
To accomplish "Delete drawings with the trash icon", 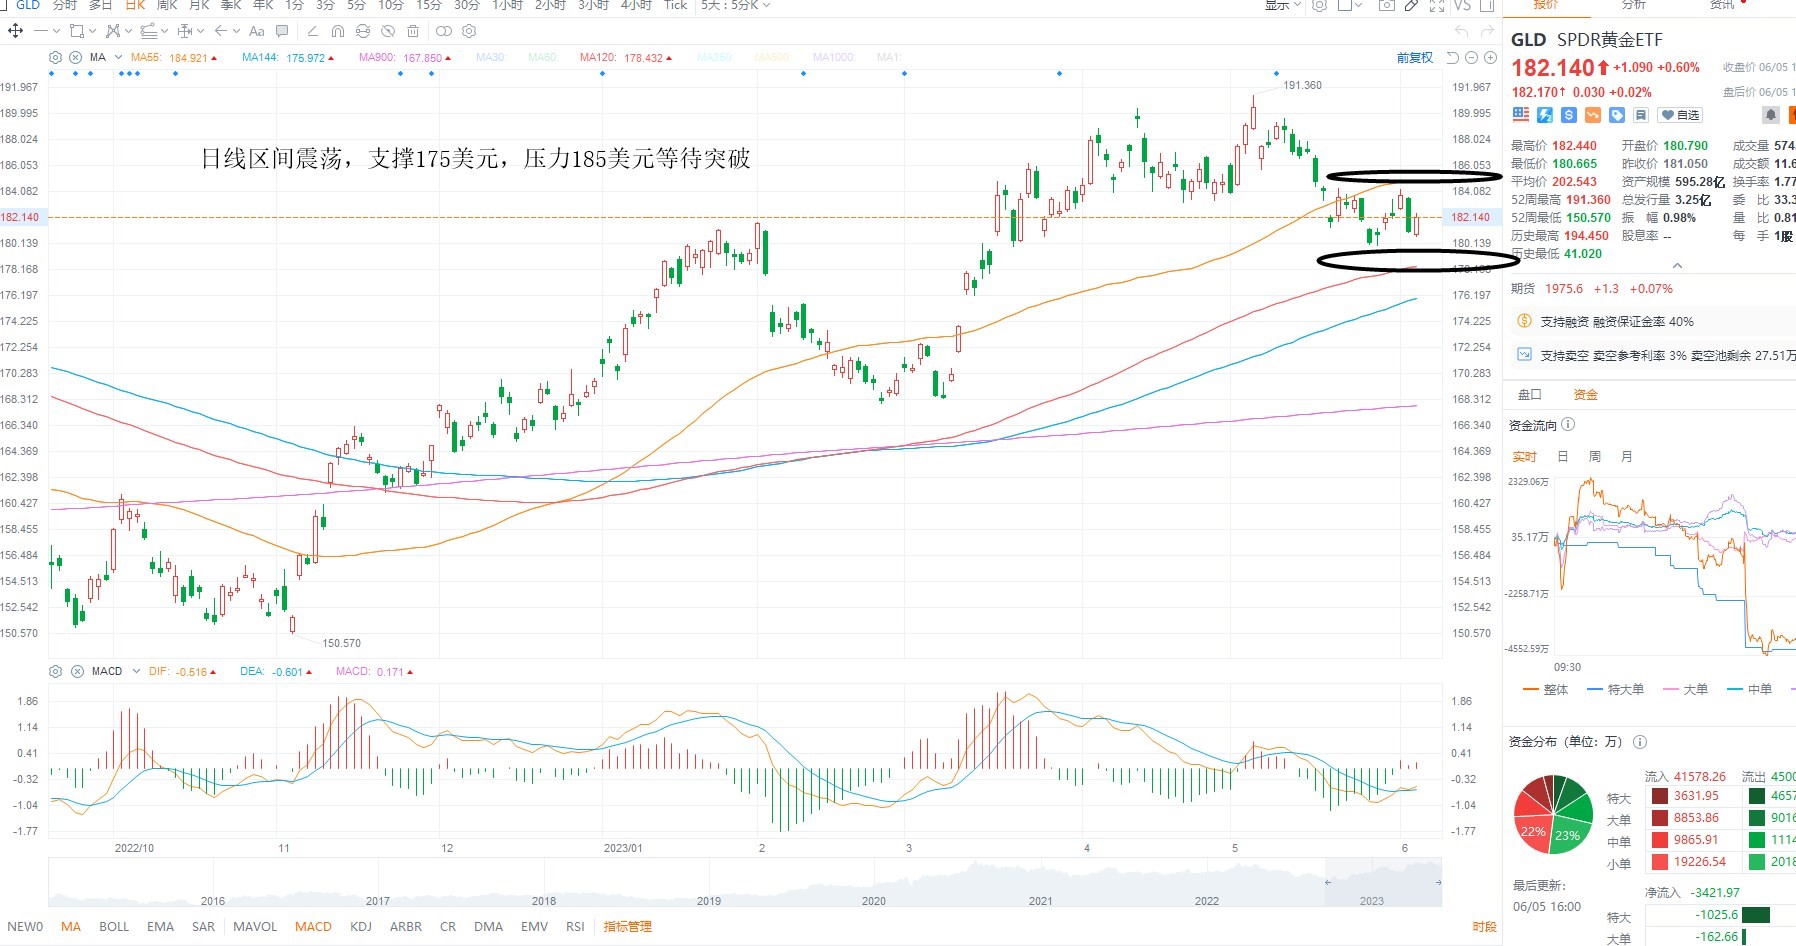I will 412,31.
